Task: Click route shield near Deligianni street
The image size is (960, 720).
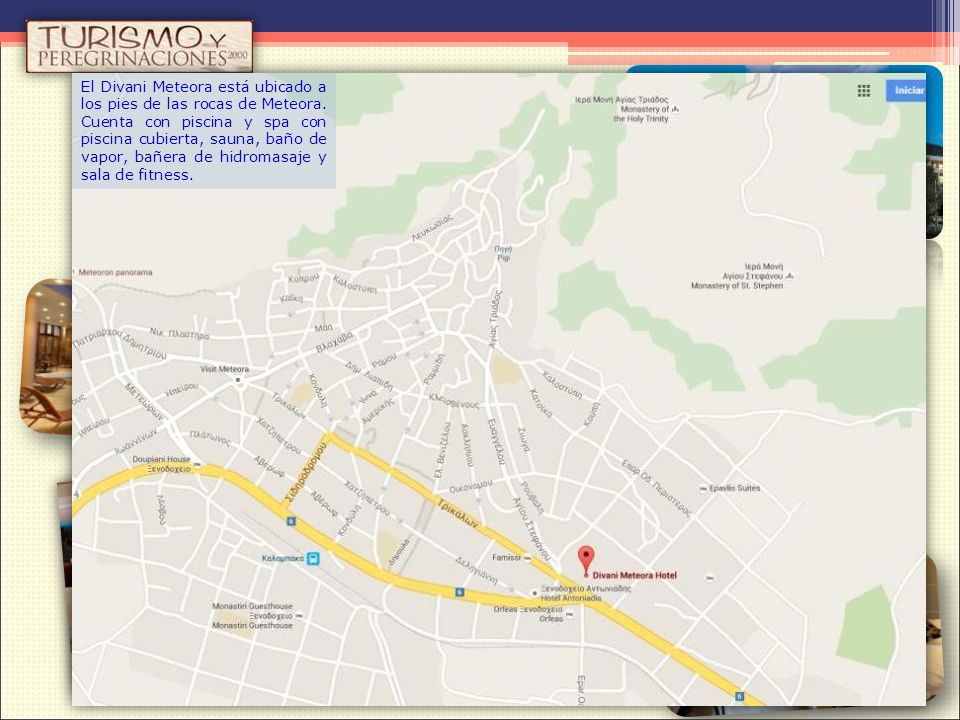Action: coord(459,592)
